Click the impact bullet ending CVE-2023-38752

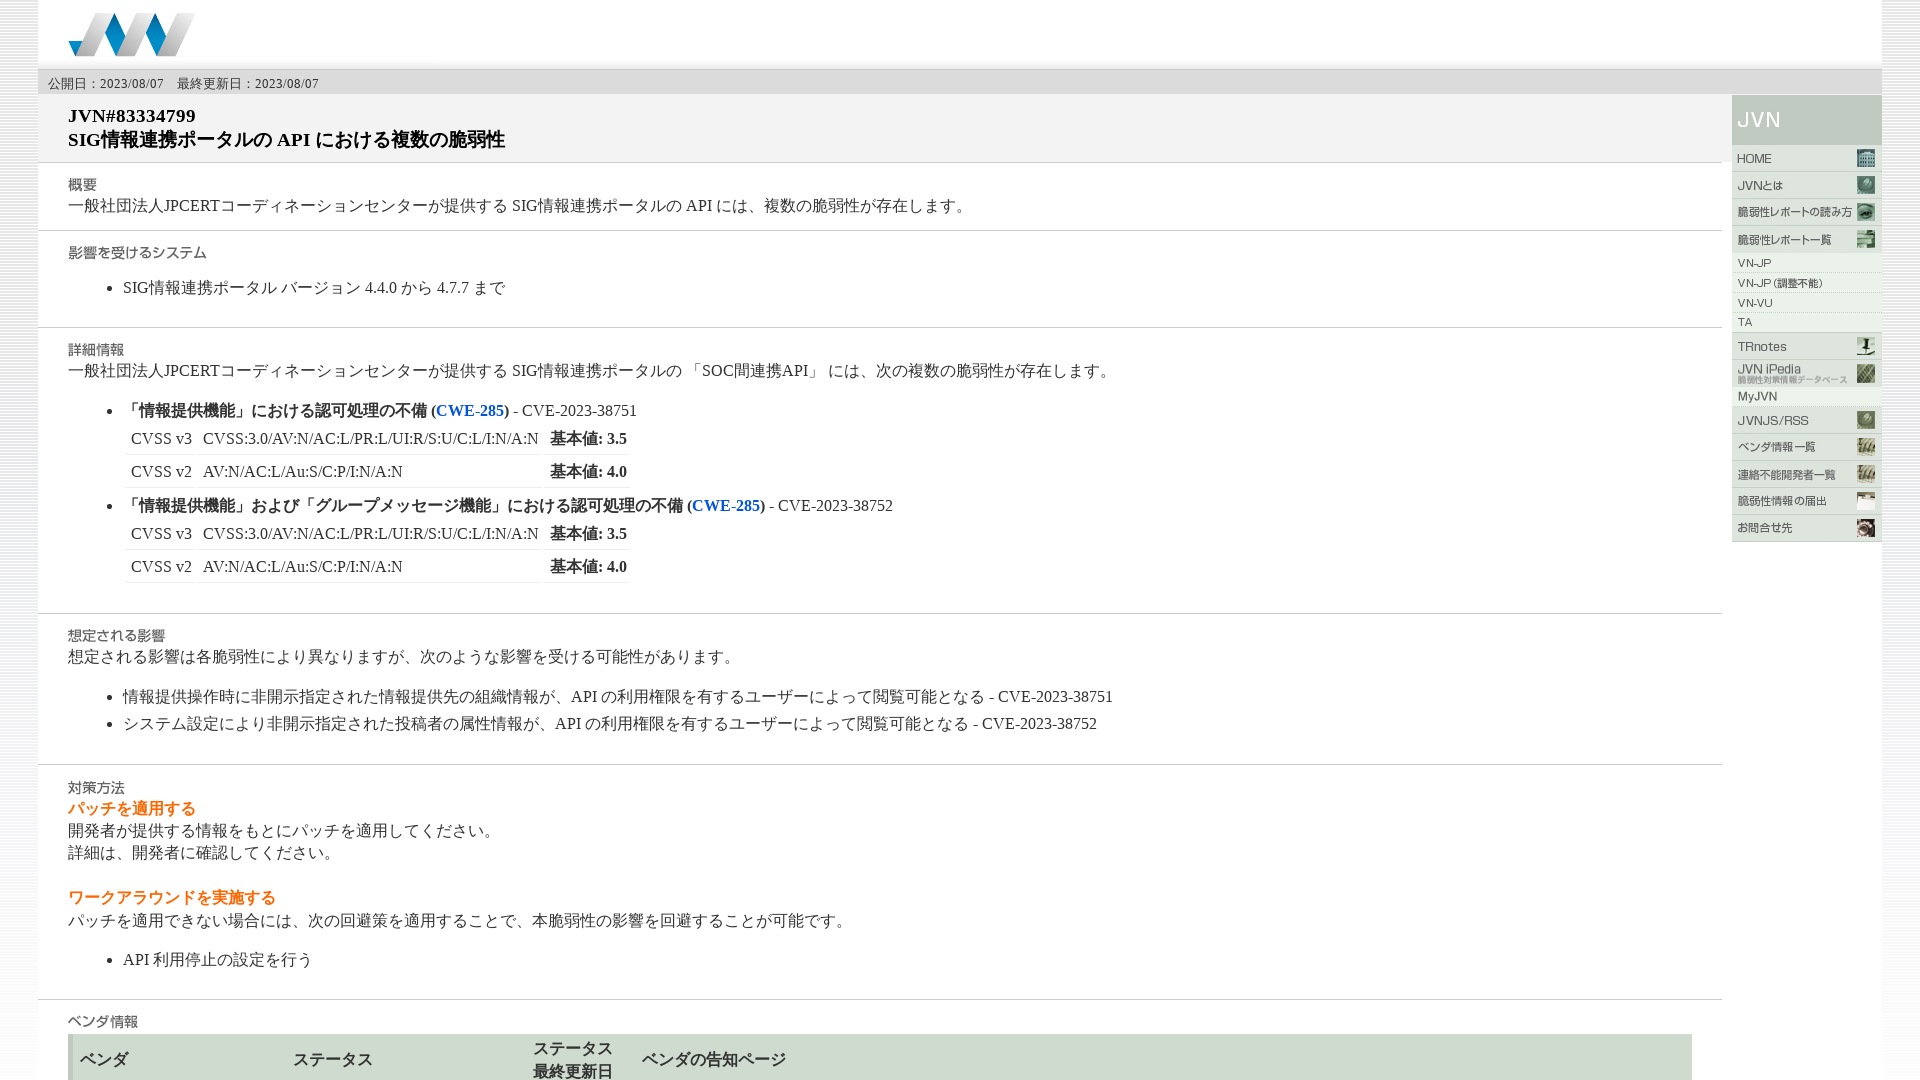(610, 724)
